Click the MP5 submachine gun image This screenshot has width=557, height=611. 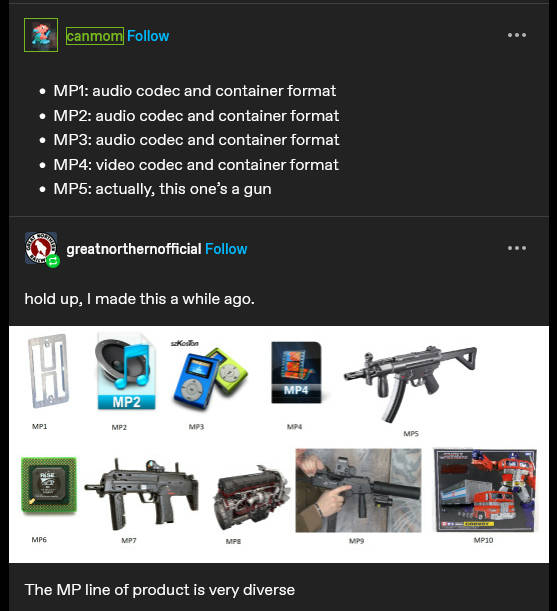410,383
